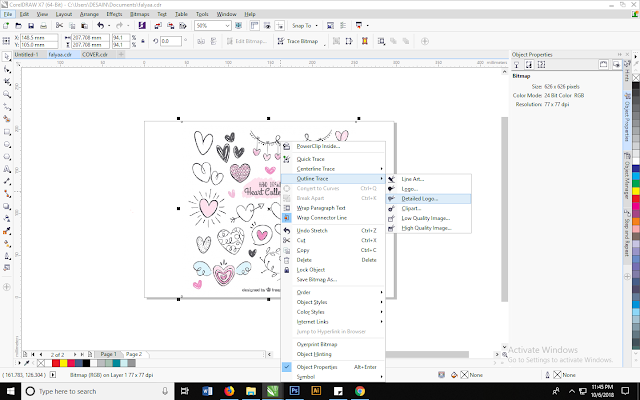The width and height of the screenshot is (640, 400).
Task: Open the zoom level 50% dropdown
Action: click(x=228, y=26)
